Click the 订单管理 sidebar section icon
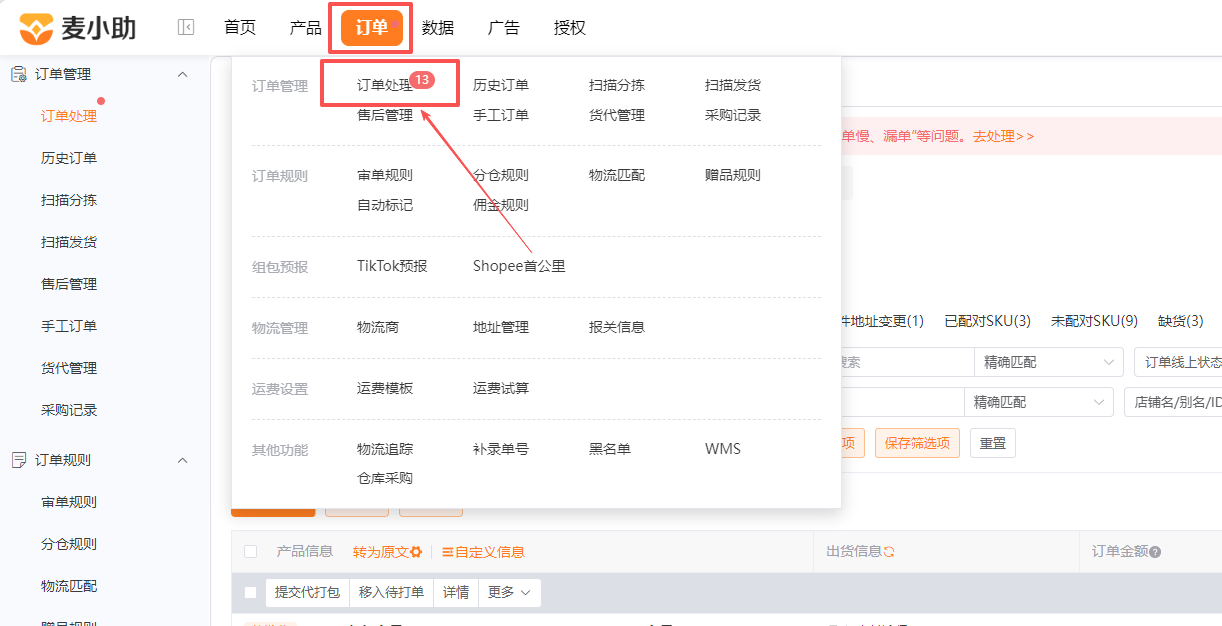 point(18,74)
